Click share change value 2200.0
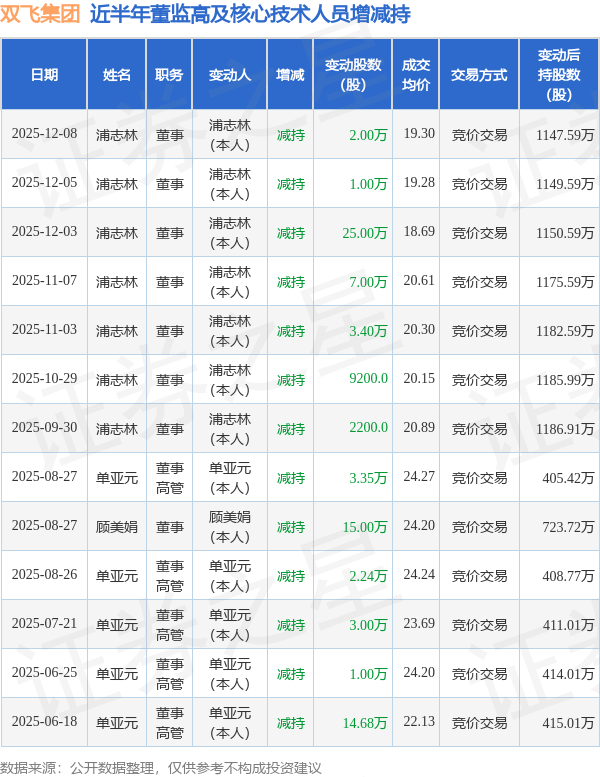Image resolution: width=600 pixels, height=777 pixels. 368,428
